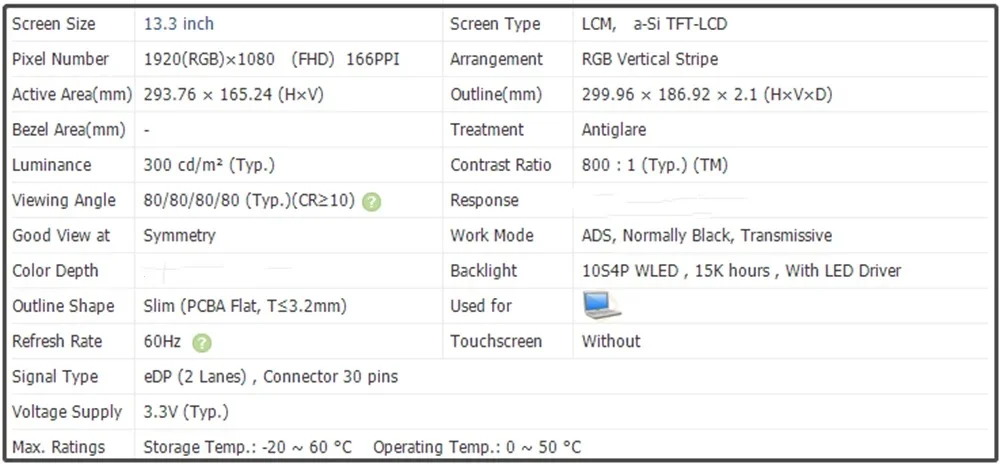Click the Good View at Symmetry value
This screenshot has width=1000, height=464.
180,236
